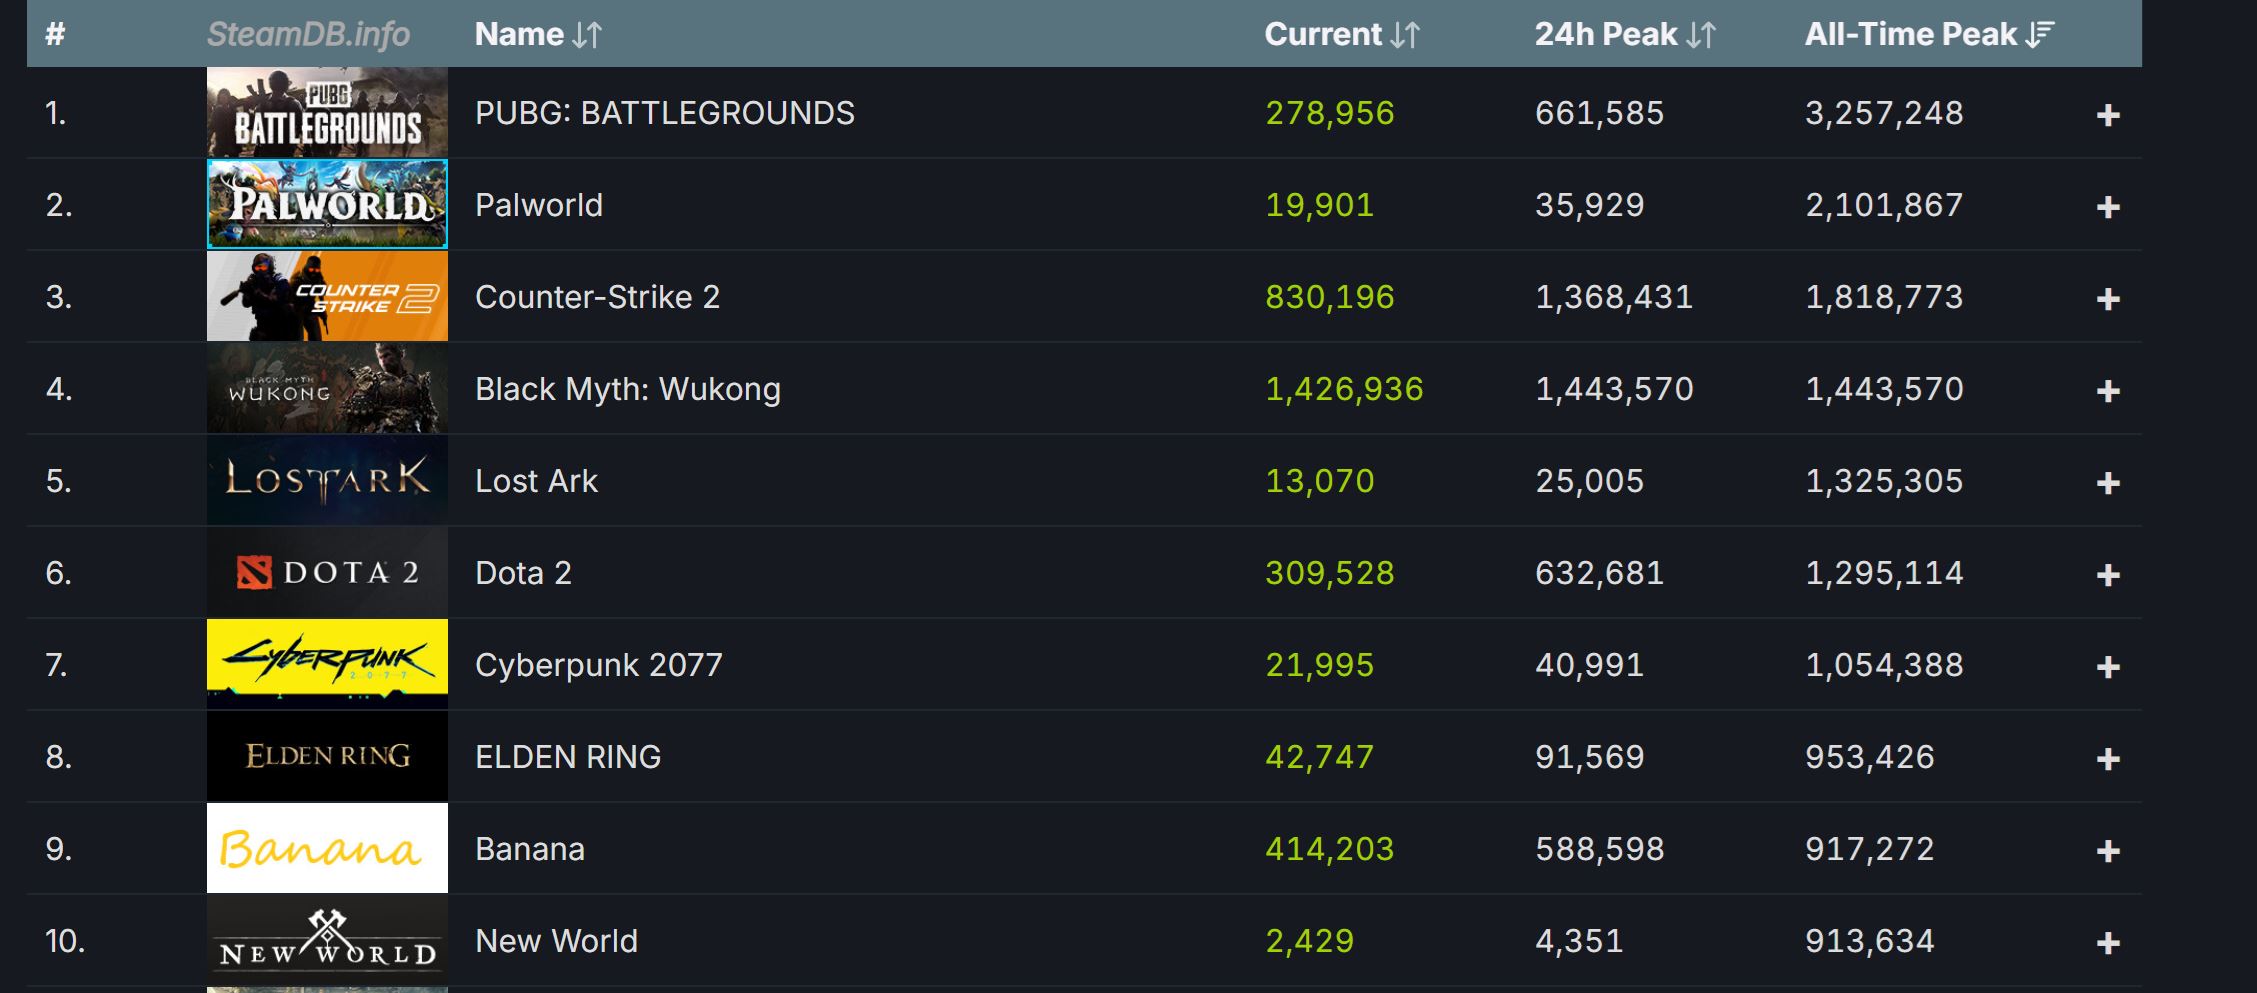Click the SteamDB.info header label
The image size is (2257, 993).
click(x=308, y=34)
